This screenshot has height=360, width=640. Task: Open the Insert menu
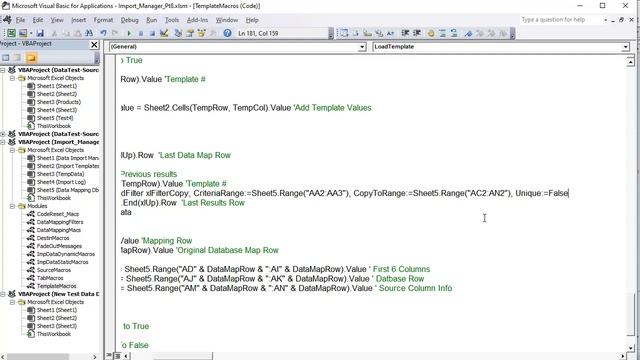pos(78,20)
